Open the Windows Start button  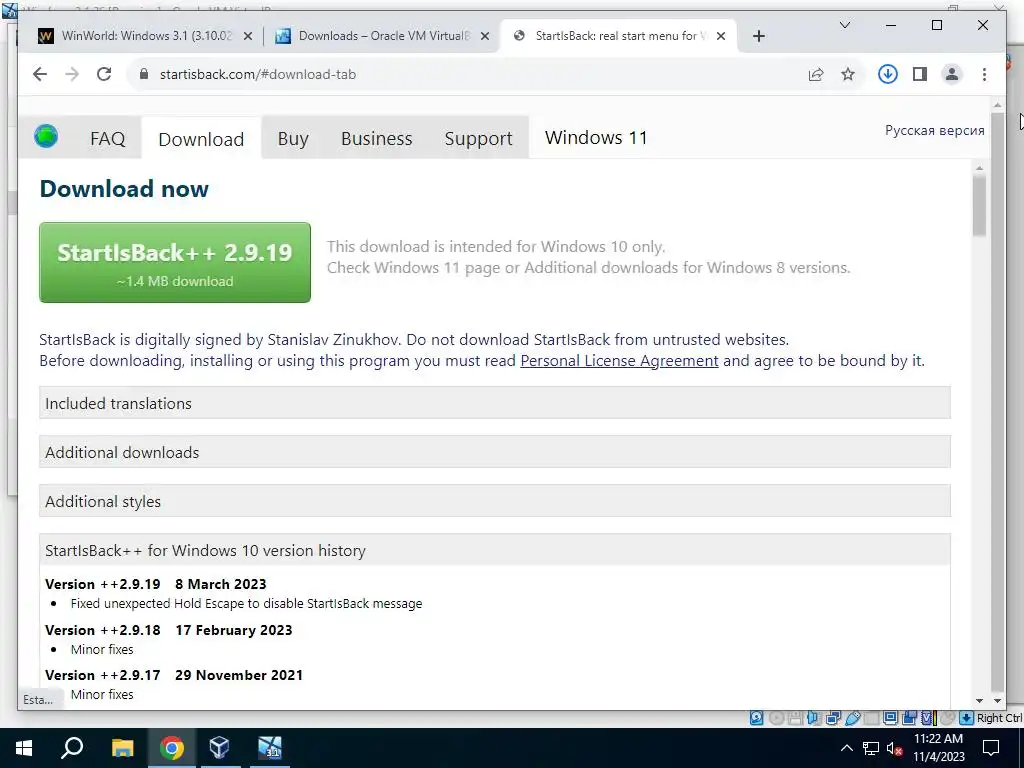point(24,748)
